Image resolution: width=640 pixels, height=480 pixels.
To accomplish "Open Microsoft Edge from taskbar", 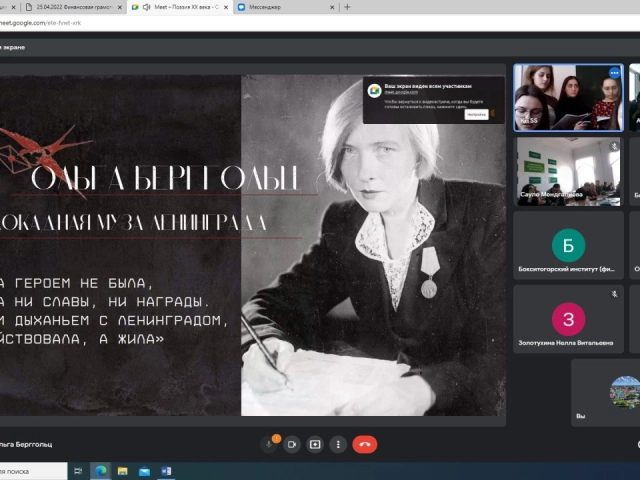I will (100, 471).
